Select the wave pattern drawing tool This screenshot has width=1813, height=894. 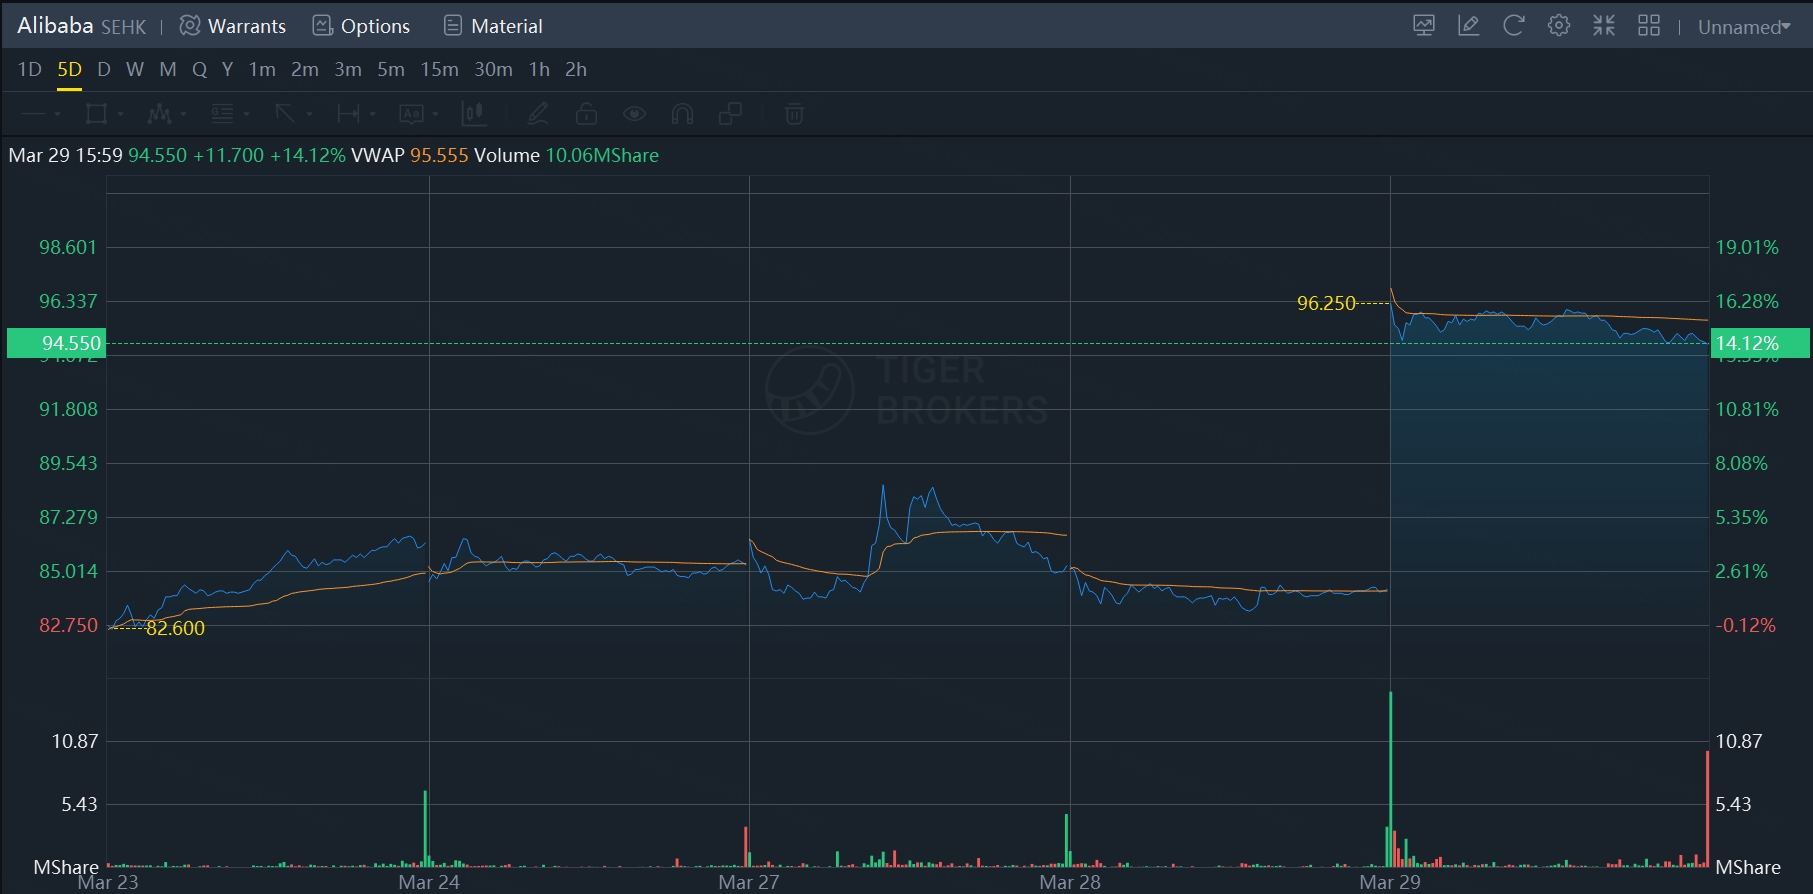pos(159,114)
